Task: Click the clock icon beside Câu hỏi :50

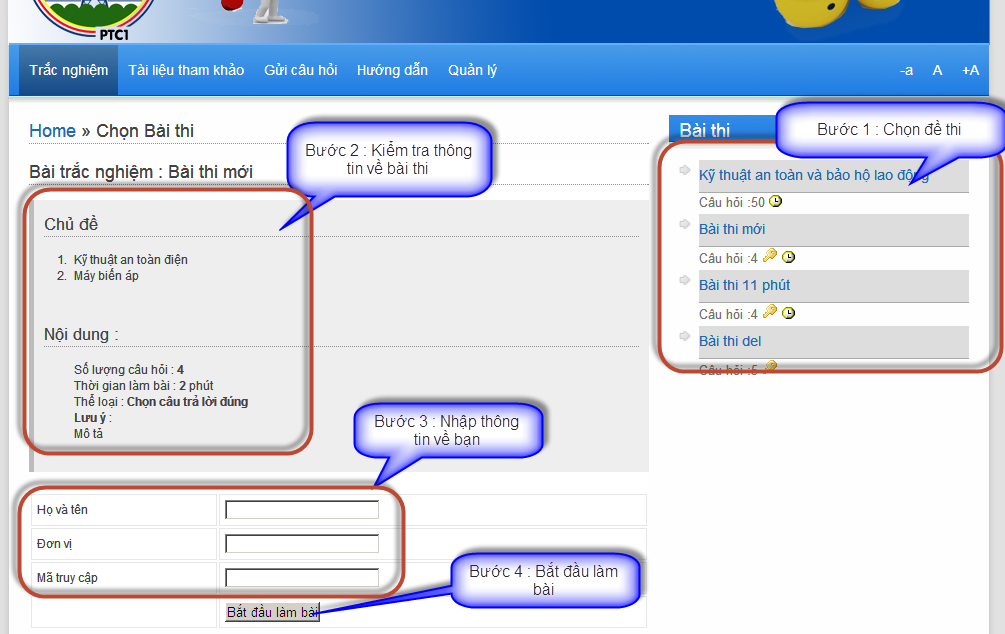Action: (x=775, y=201)
